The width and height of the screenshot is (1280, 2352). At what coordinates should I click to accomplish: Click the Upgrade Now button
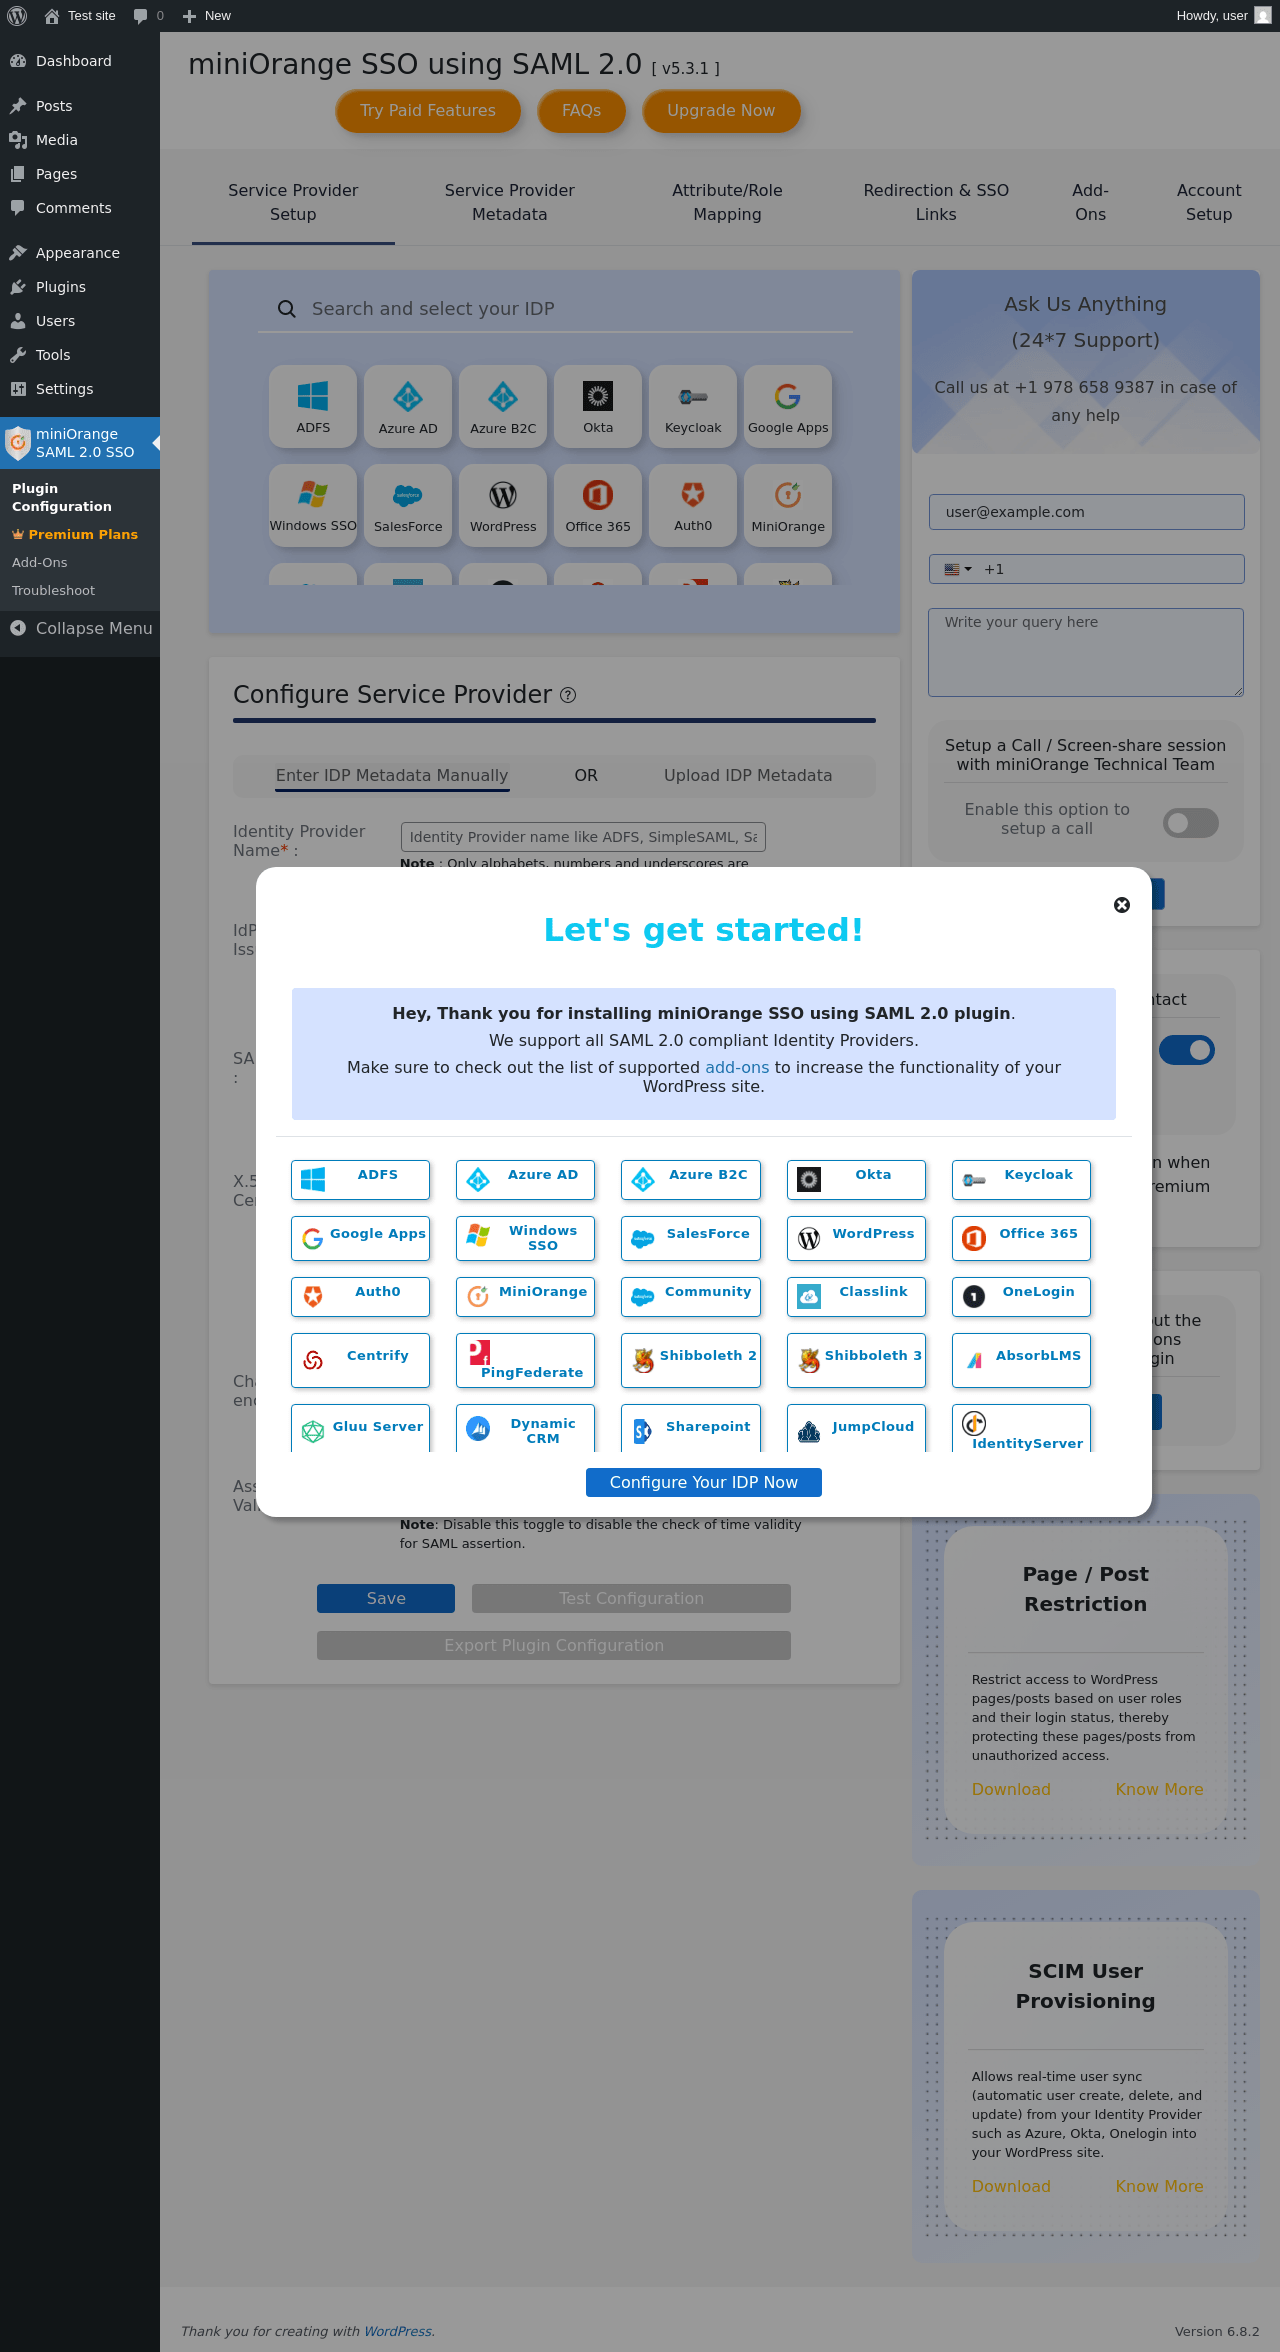721,110
